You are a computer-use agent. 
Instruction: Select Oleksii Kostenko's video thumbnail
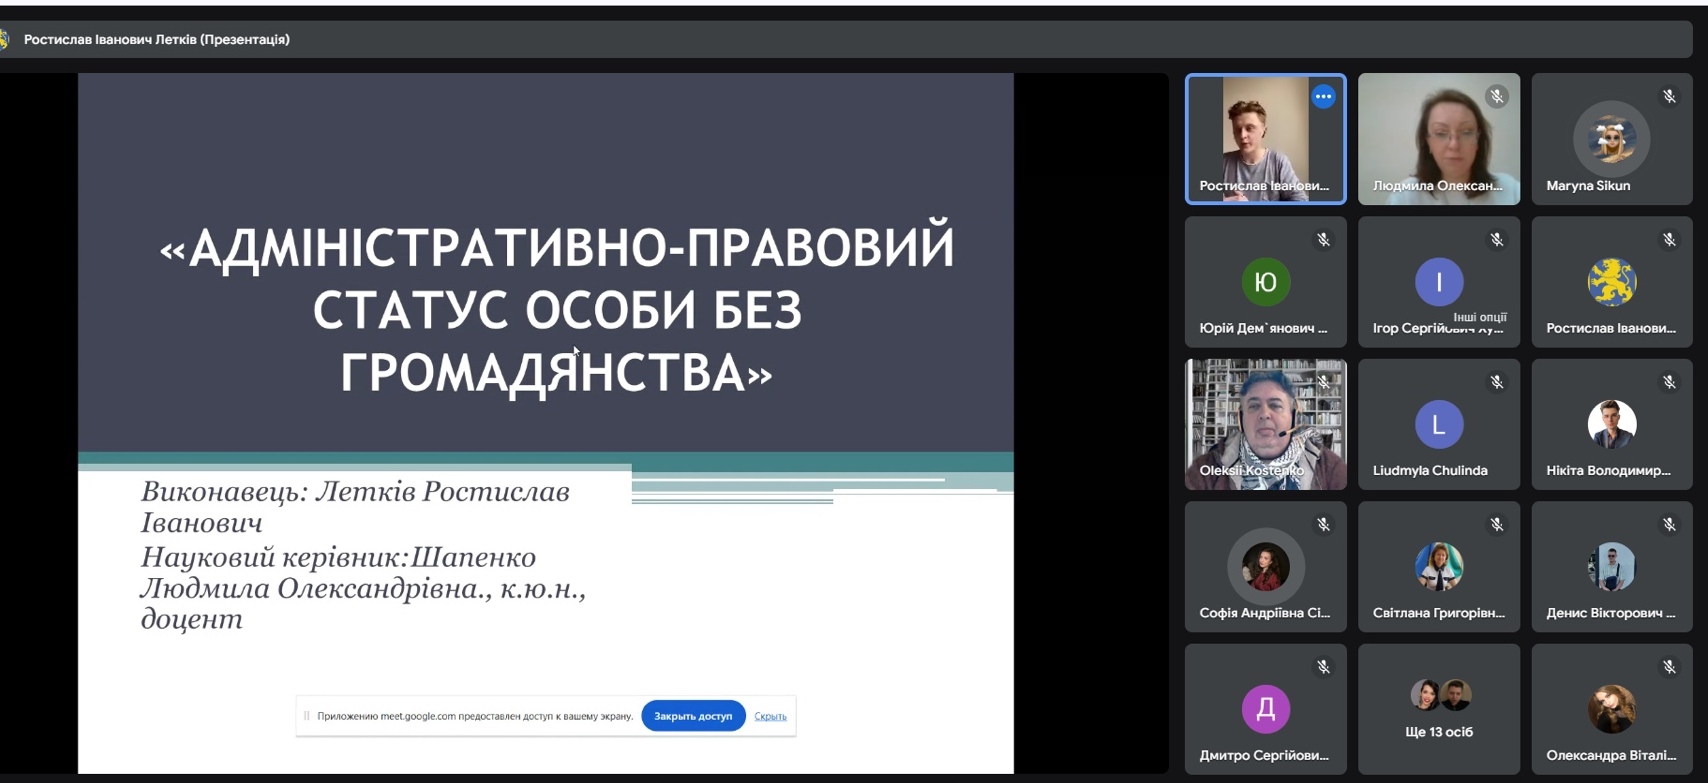click(x=1265, y=424)
